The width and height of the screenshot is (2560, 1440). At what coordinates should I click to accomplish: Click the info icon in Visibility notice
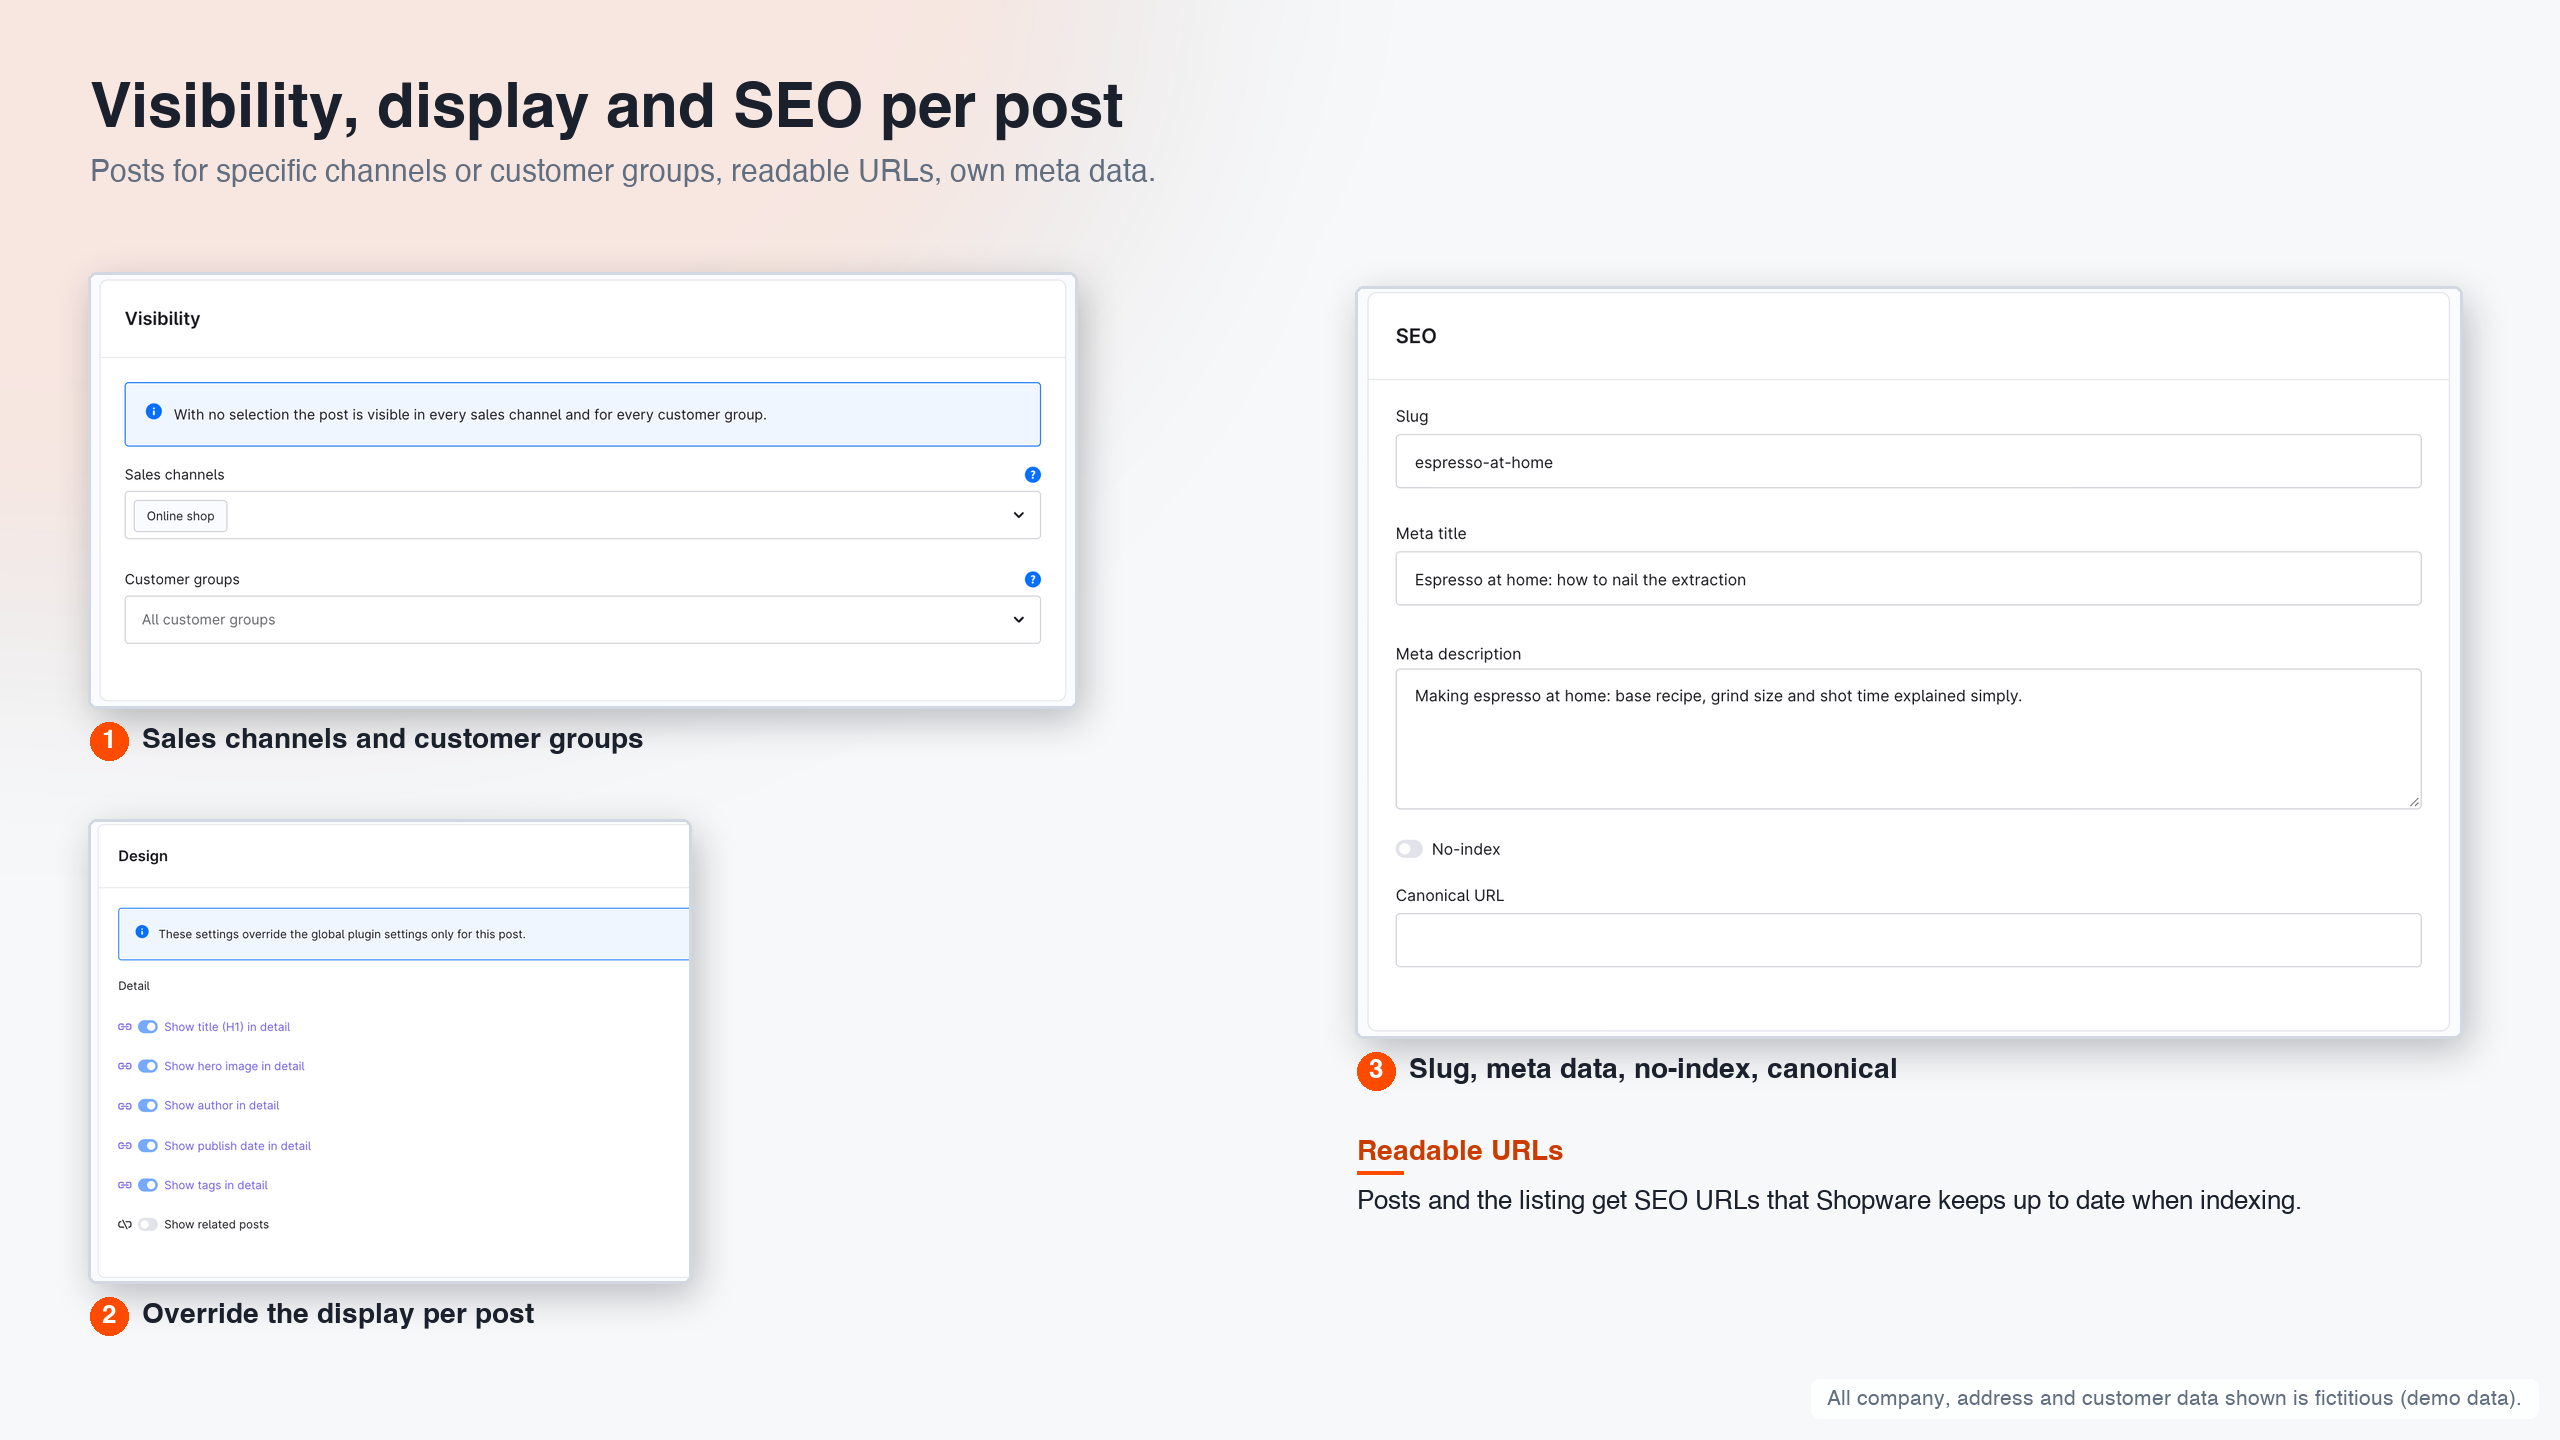153,411
